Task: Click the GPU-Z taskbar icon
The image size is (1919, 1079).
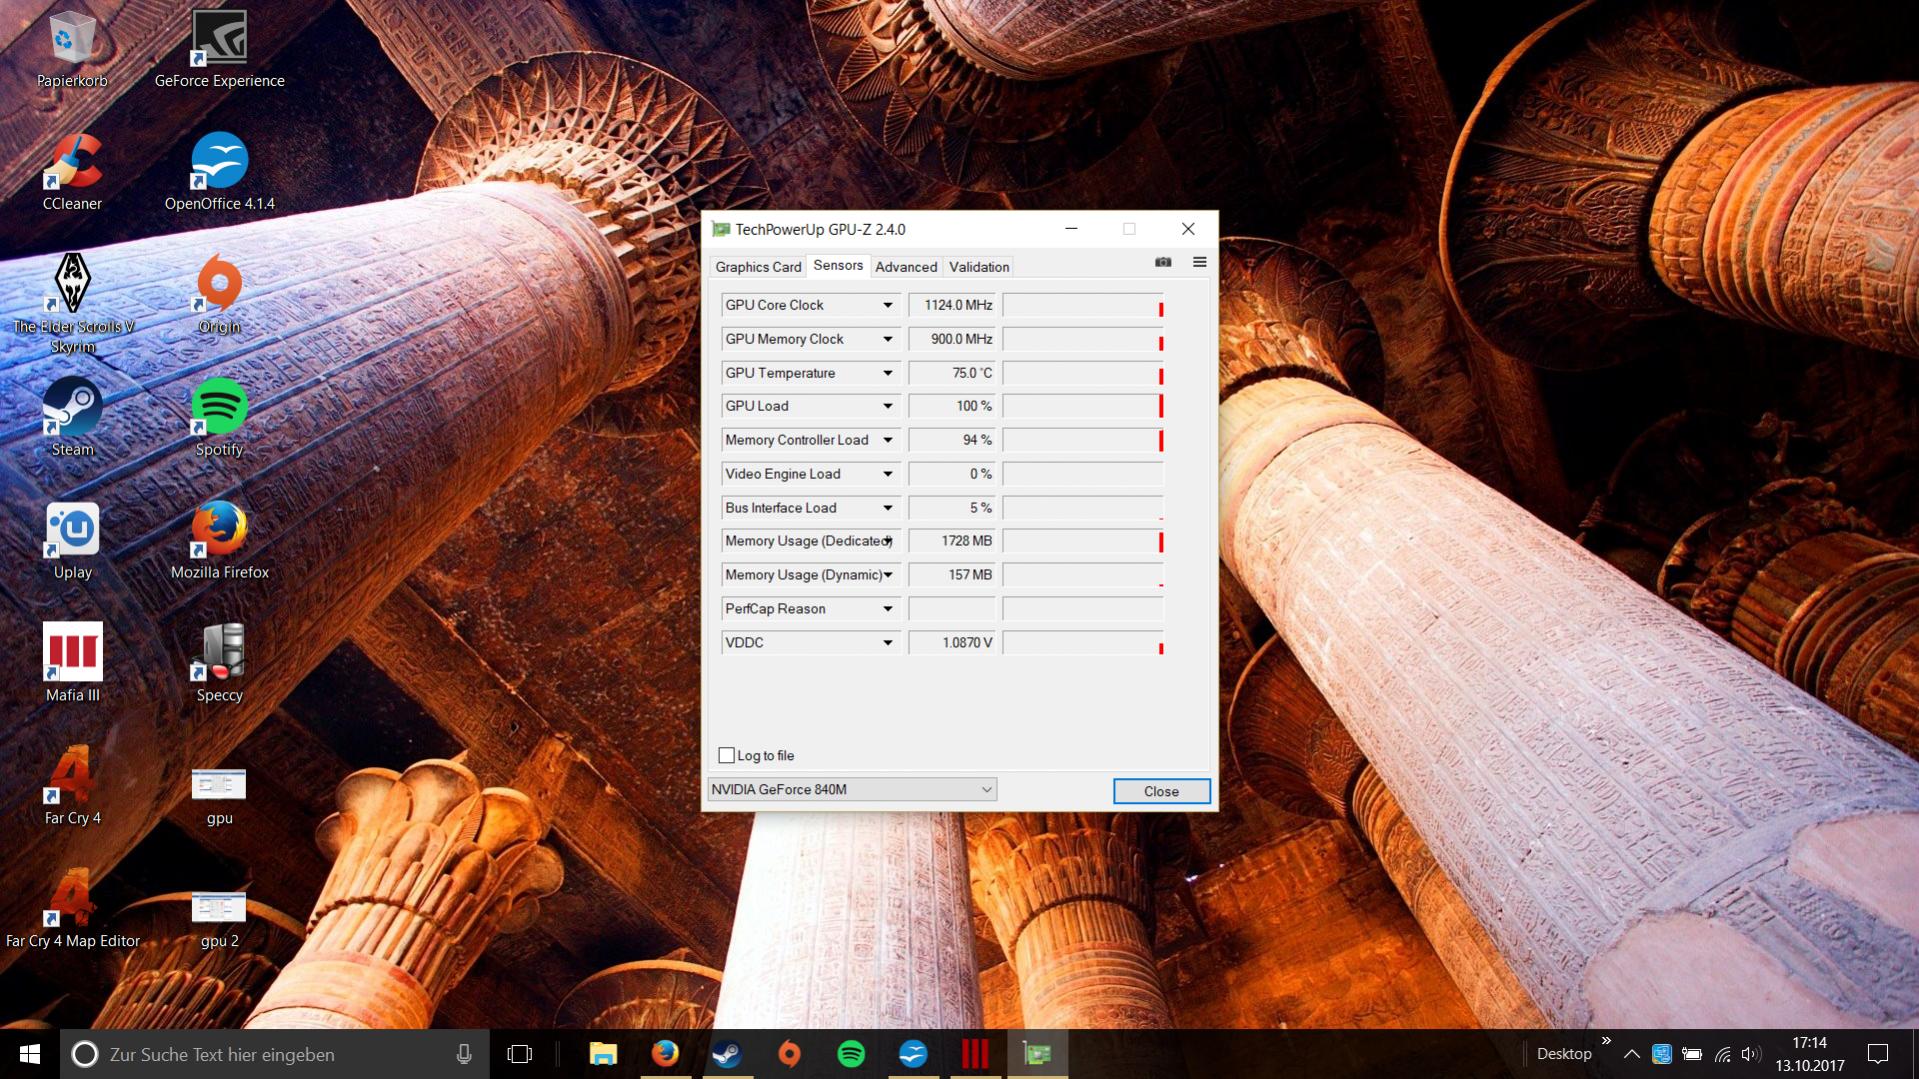Action: point(1037,1054)
